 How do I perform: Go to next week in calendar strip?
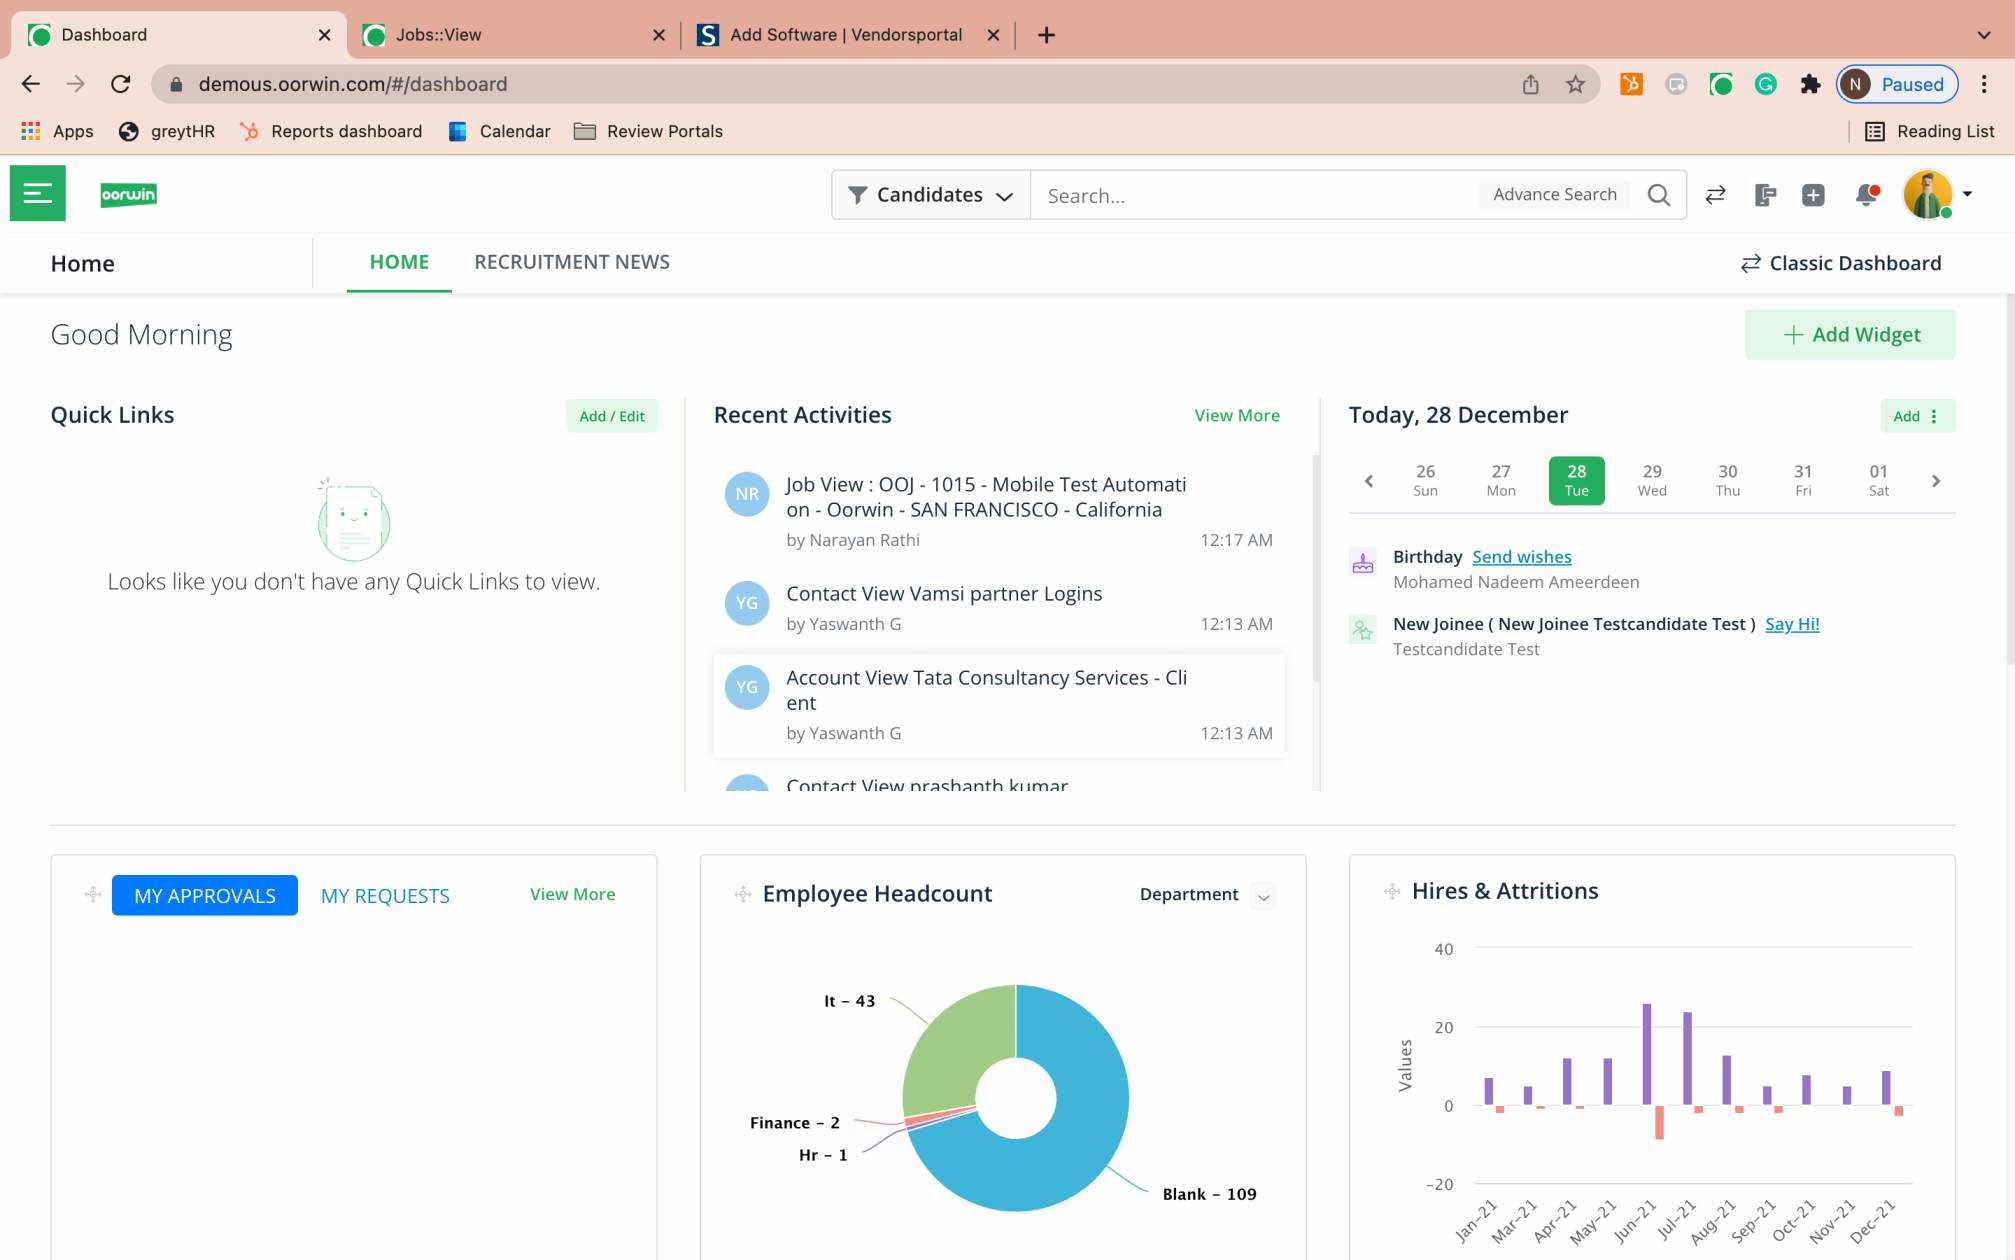[x=1936, y=481]
